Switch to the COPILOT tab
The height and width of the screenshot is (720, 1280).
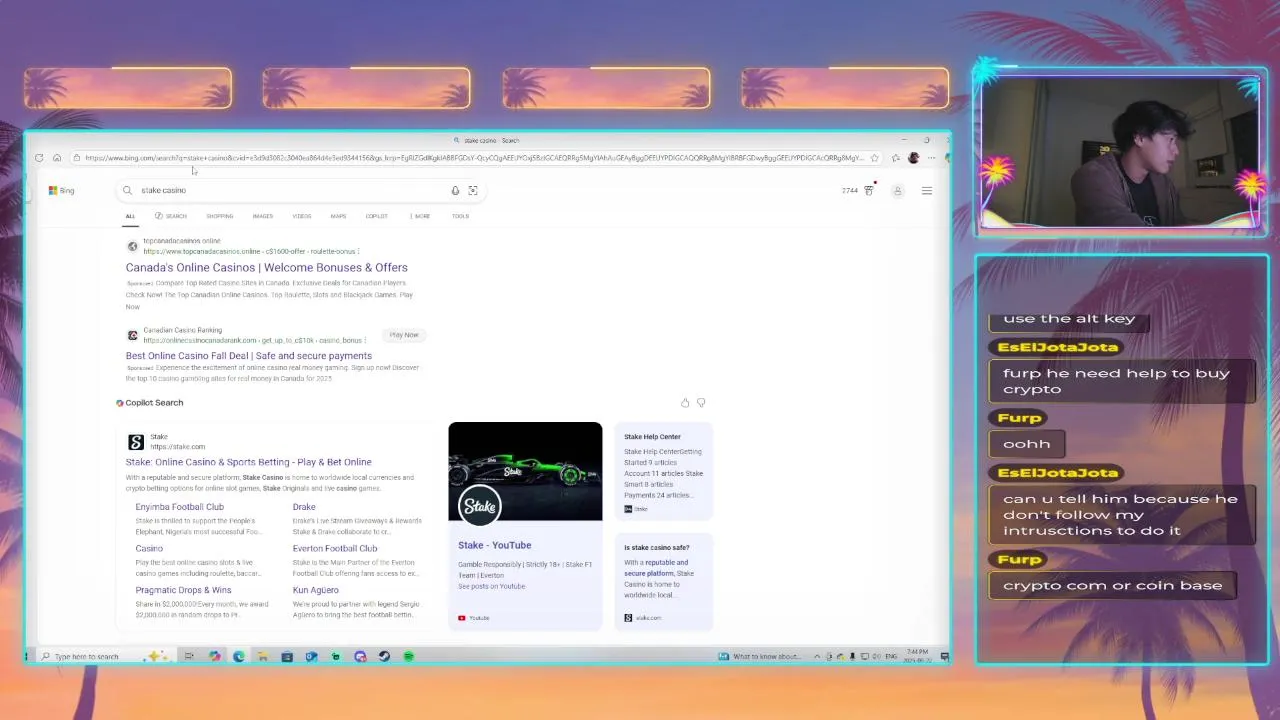pyautogui.click(x=376, y=216)
